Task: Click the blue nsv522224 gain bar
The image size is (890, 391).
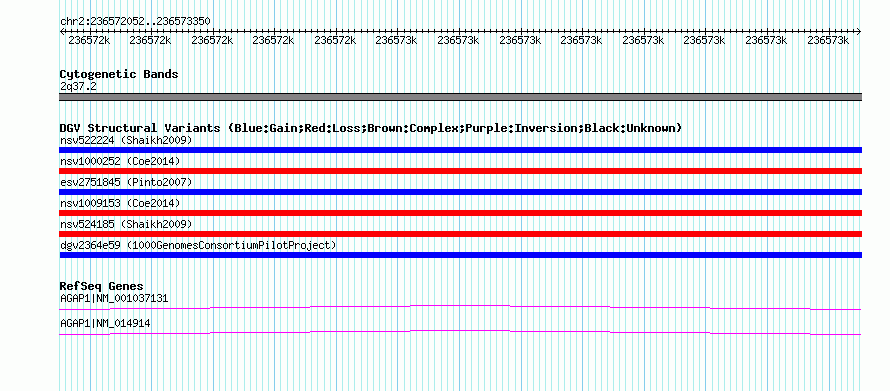Action: click(x=460, y=150)
